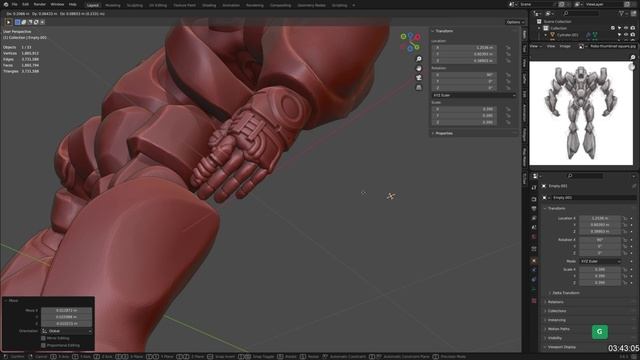
Task: Open XYZ Euler rotation mode dropdown in sidebar
Action: [x=473, y=95]
